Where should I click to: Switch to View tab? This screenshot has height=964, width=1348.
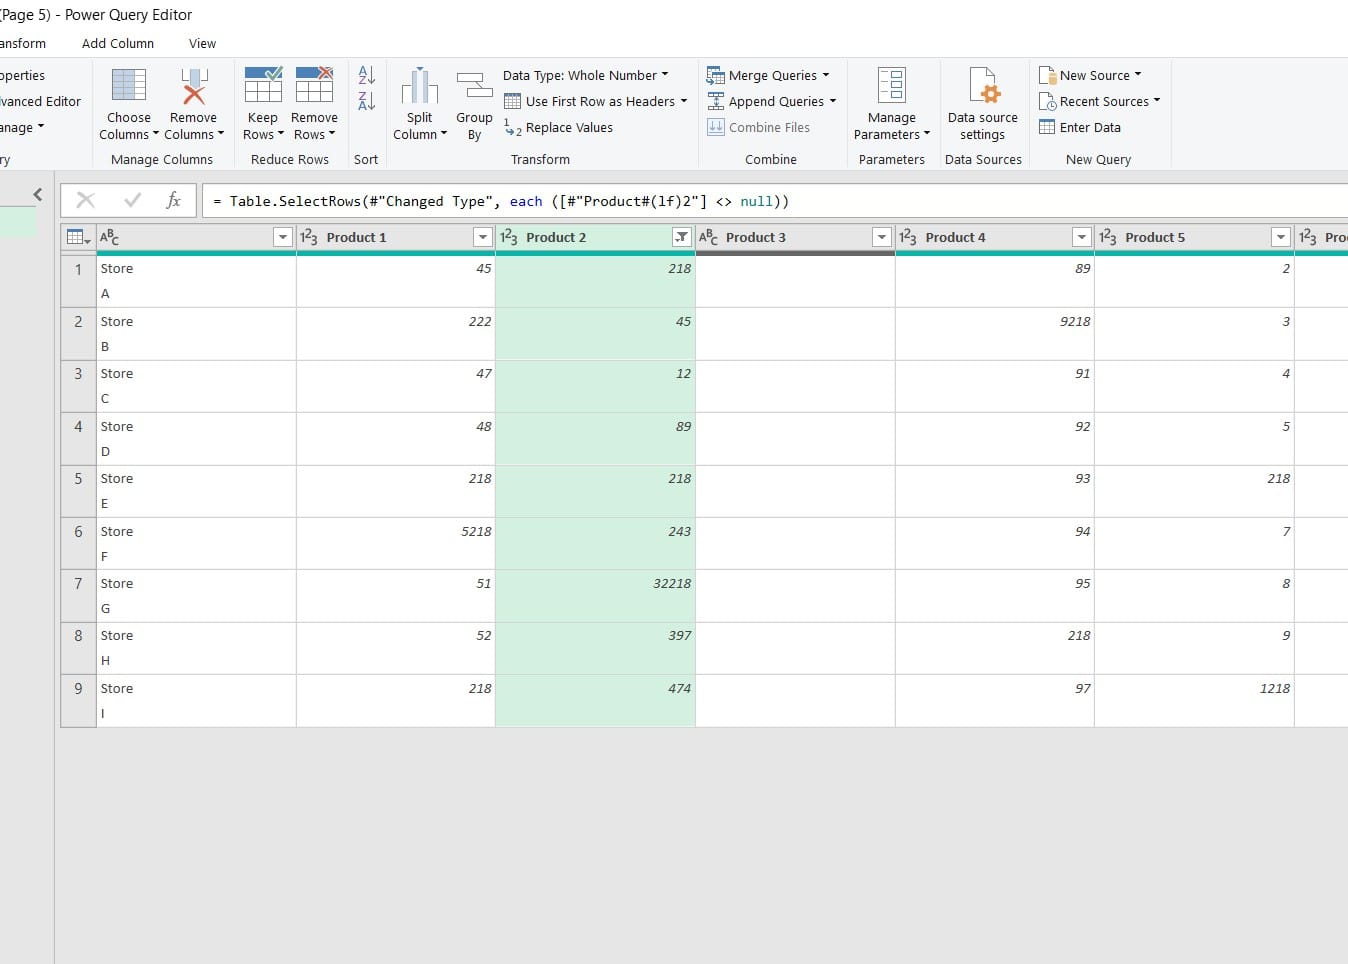202,43
